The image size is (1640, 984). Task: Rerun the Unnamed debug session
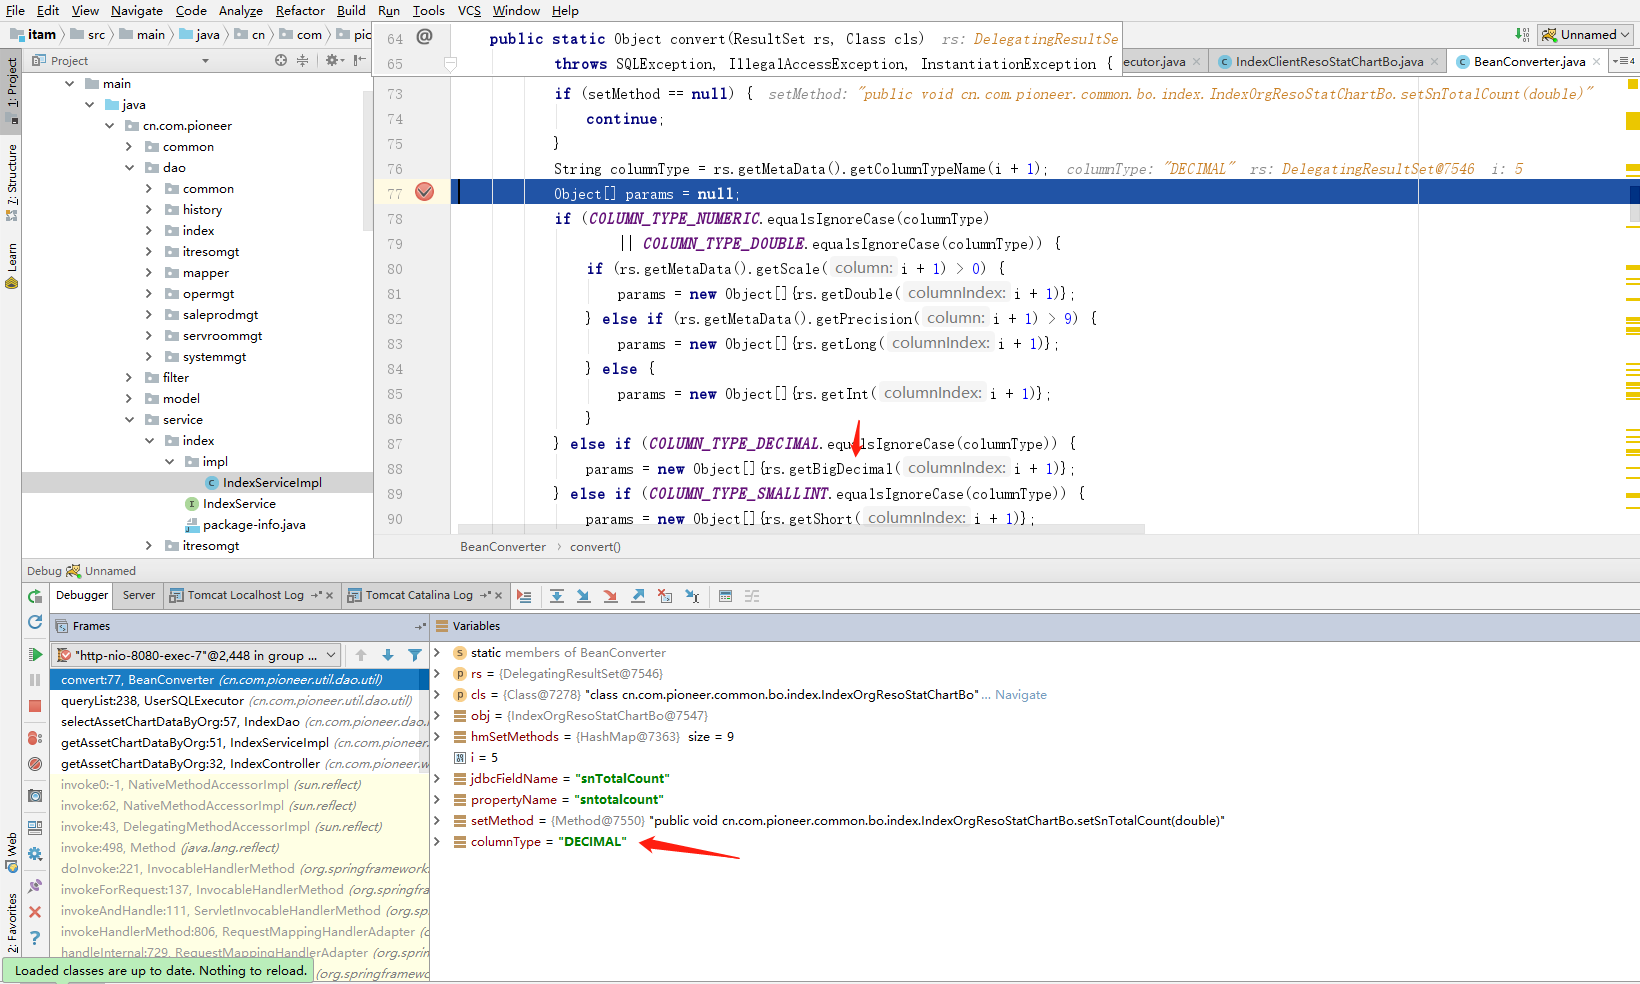click(x=35, y=596)
